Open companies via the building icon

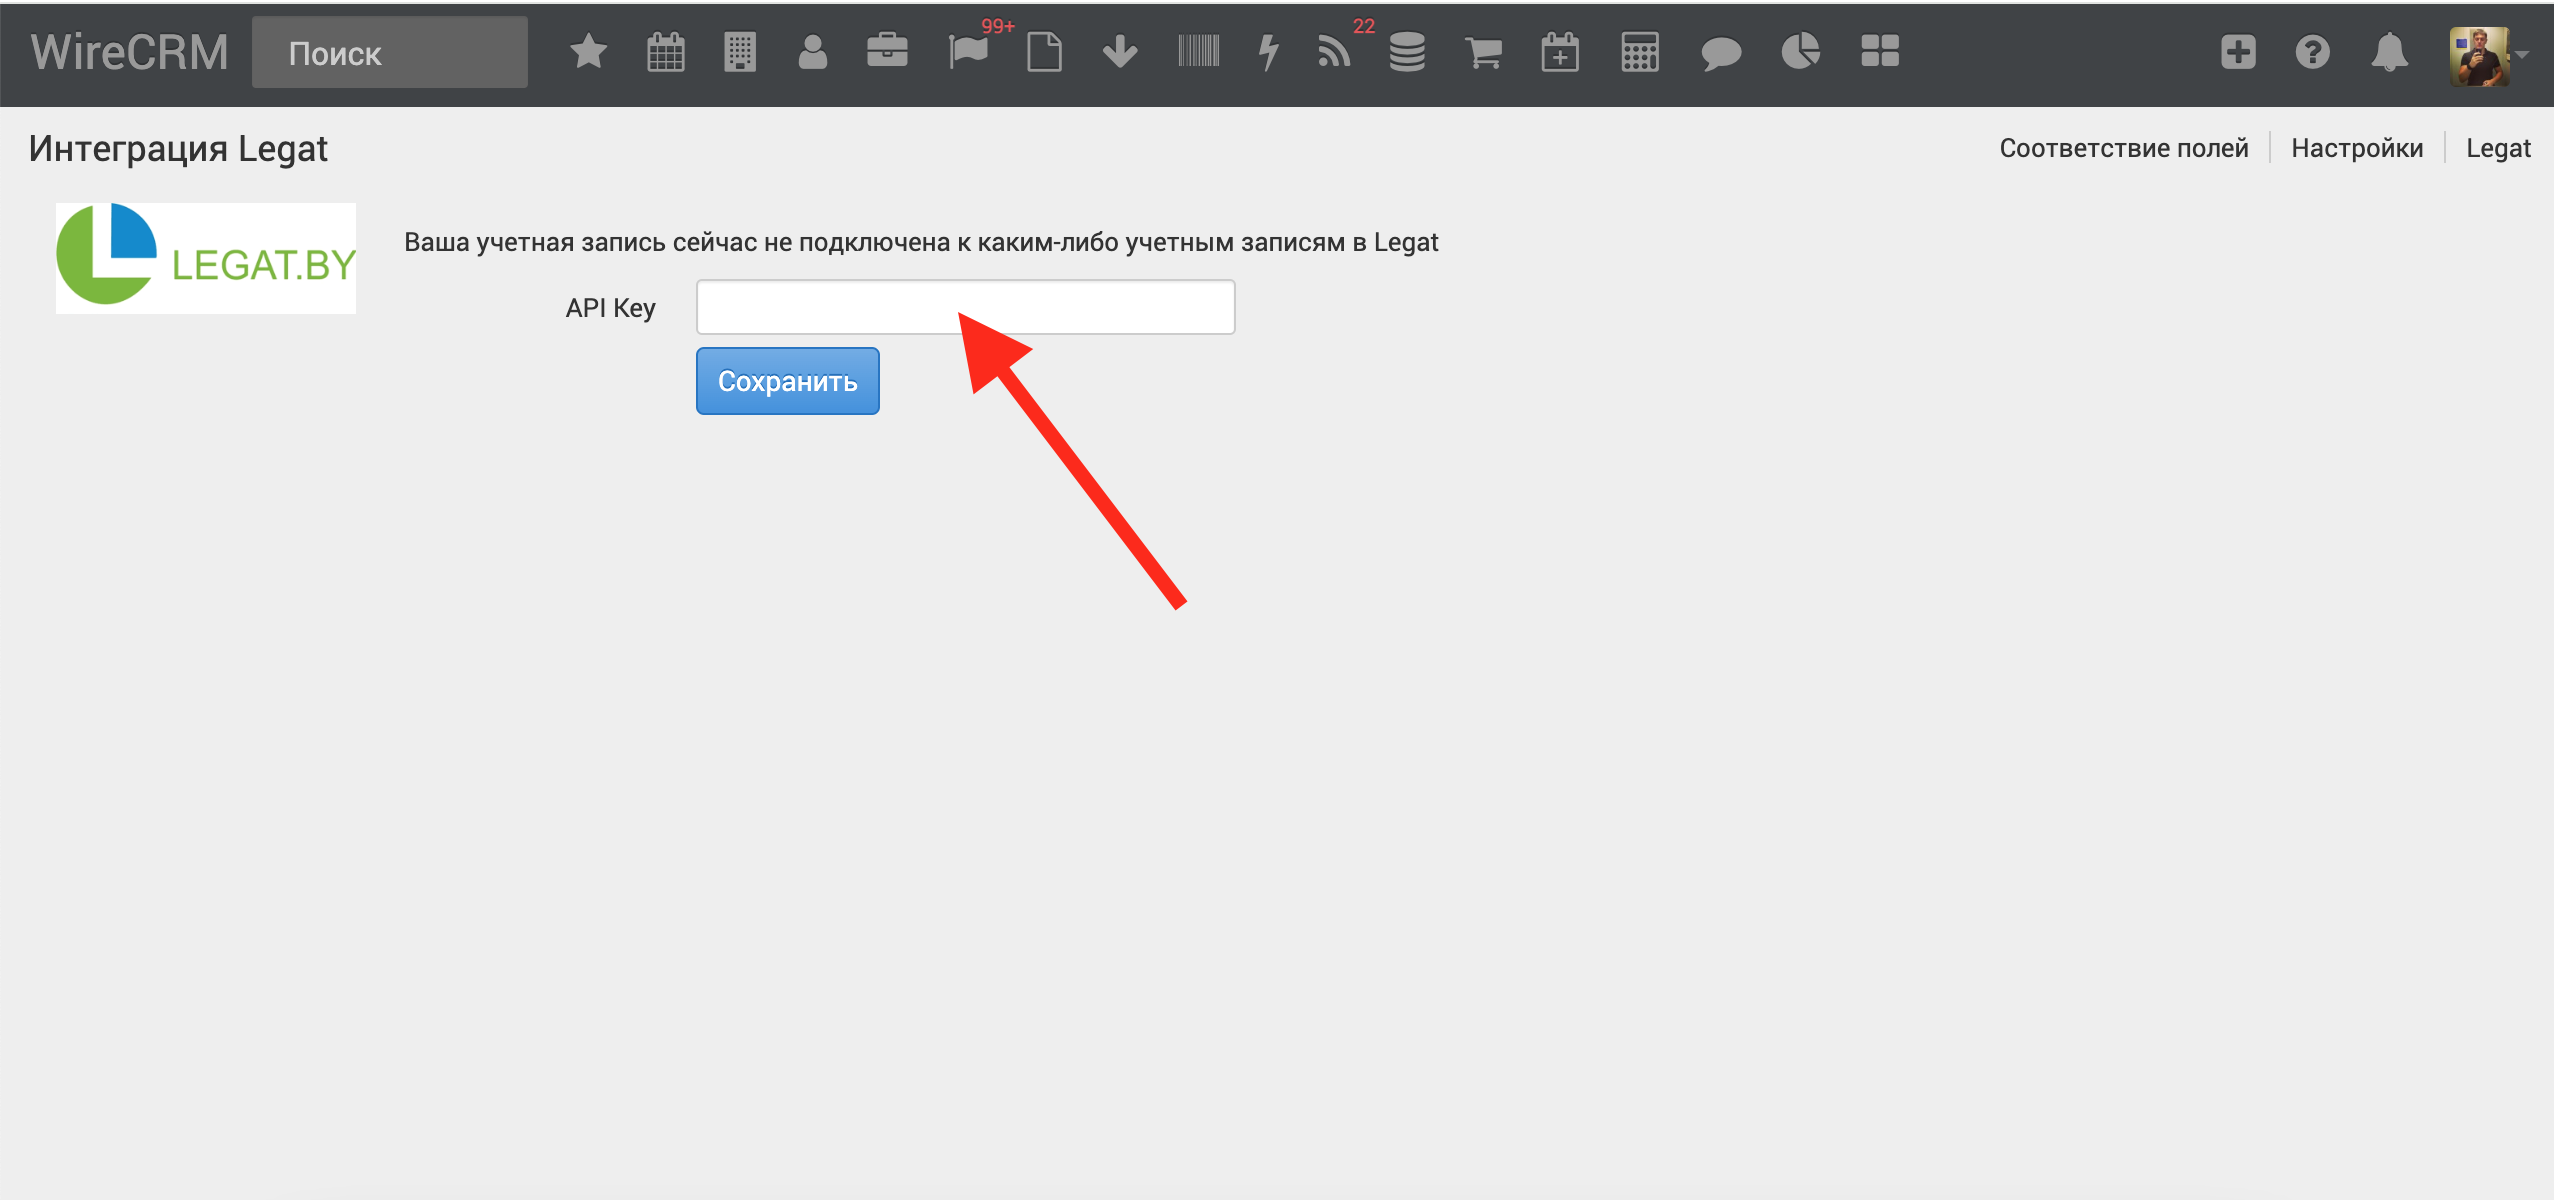[x=740, y=52]
